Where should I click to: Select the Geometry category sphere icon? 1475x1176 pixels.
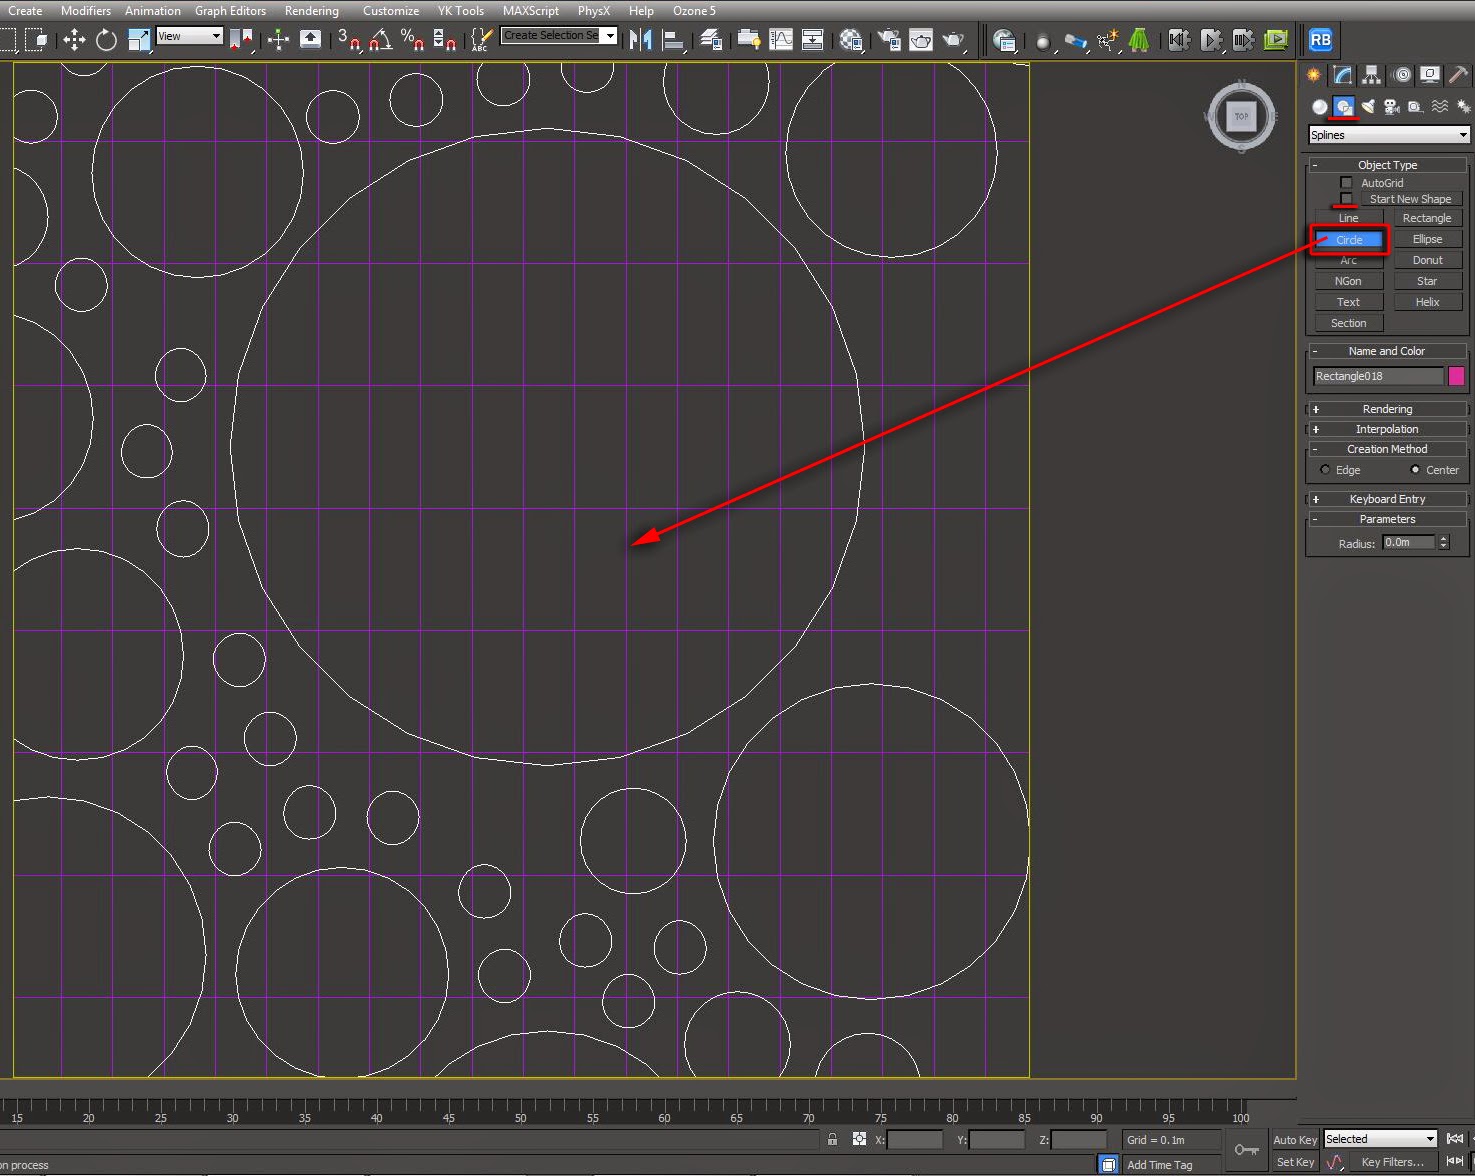(1320, 106)
